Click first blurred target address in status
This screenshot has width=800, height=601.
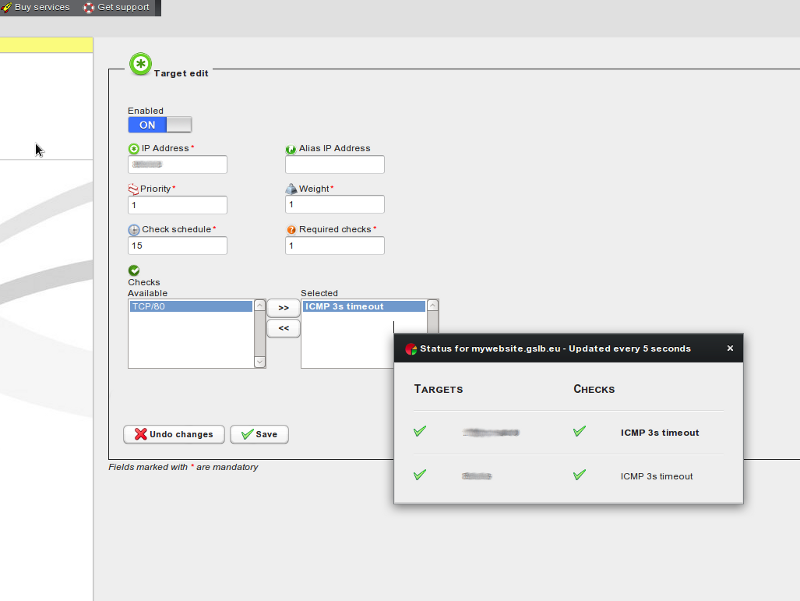point(491,433)
